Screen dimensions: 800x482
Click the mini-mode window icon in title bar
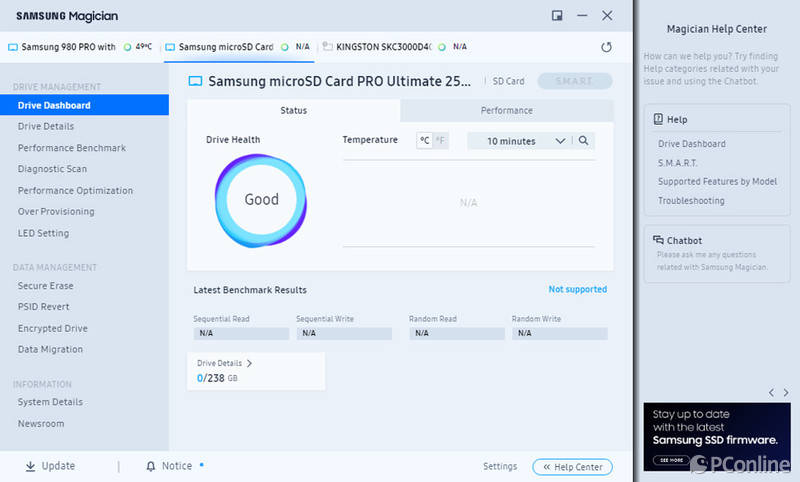[557, 15]
